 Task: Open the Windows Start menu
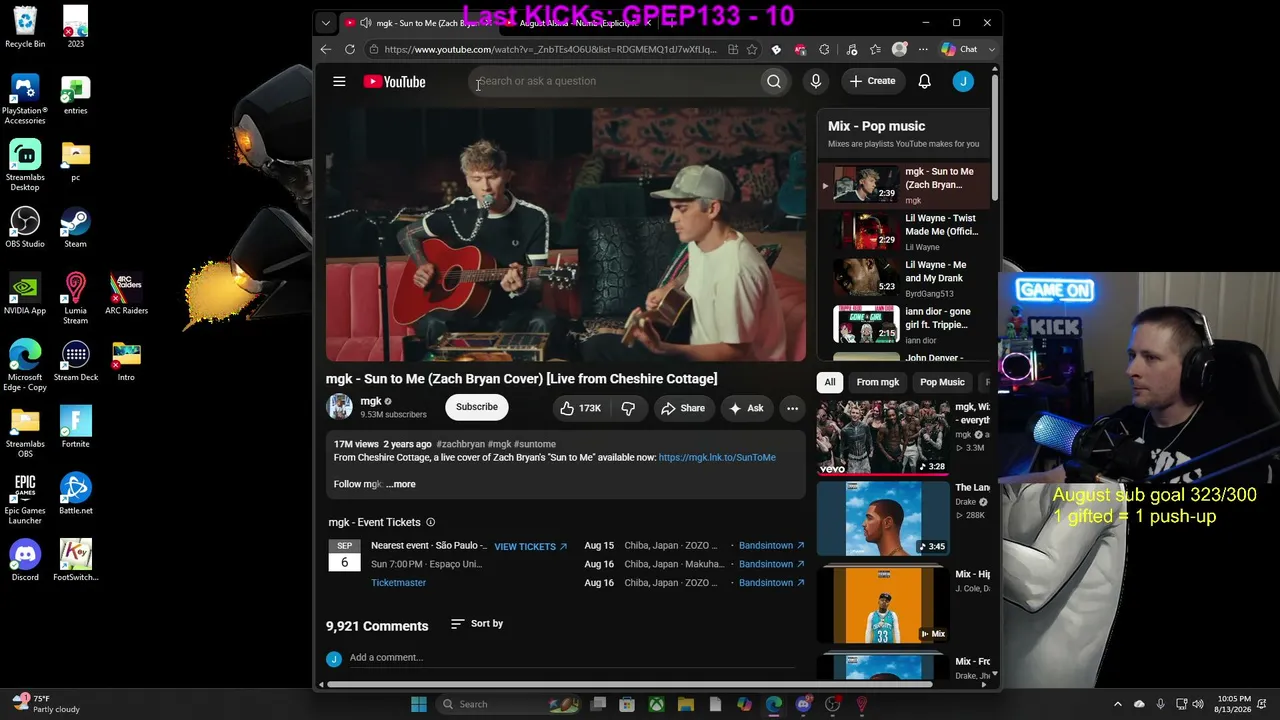click(419, 704)
